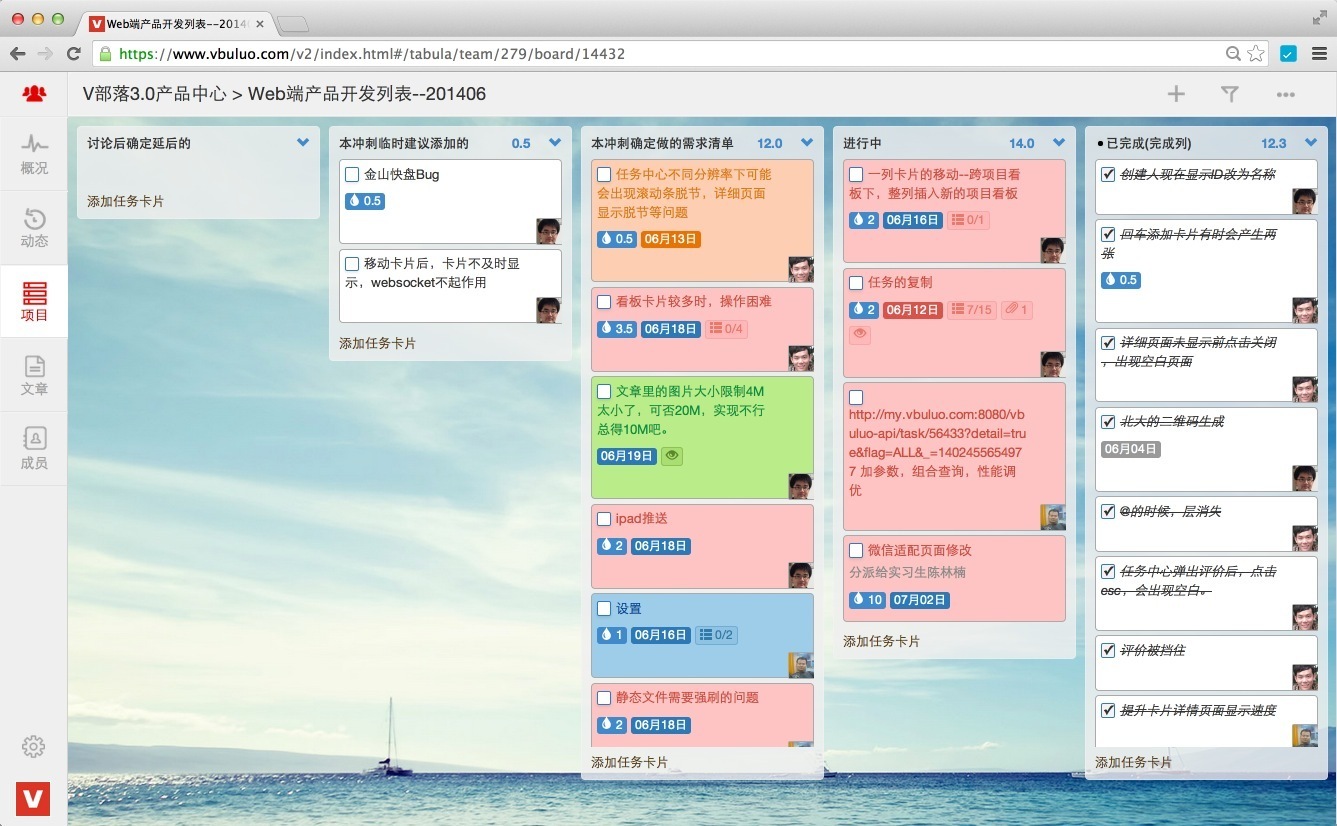Screen dimensions: 1337x826
Task: Switch to the 概况 sidebar tab
Action: click(34, 155)
